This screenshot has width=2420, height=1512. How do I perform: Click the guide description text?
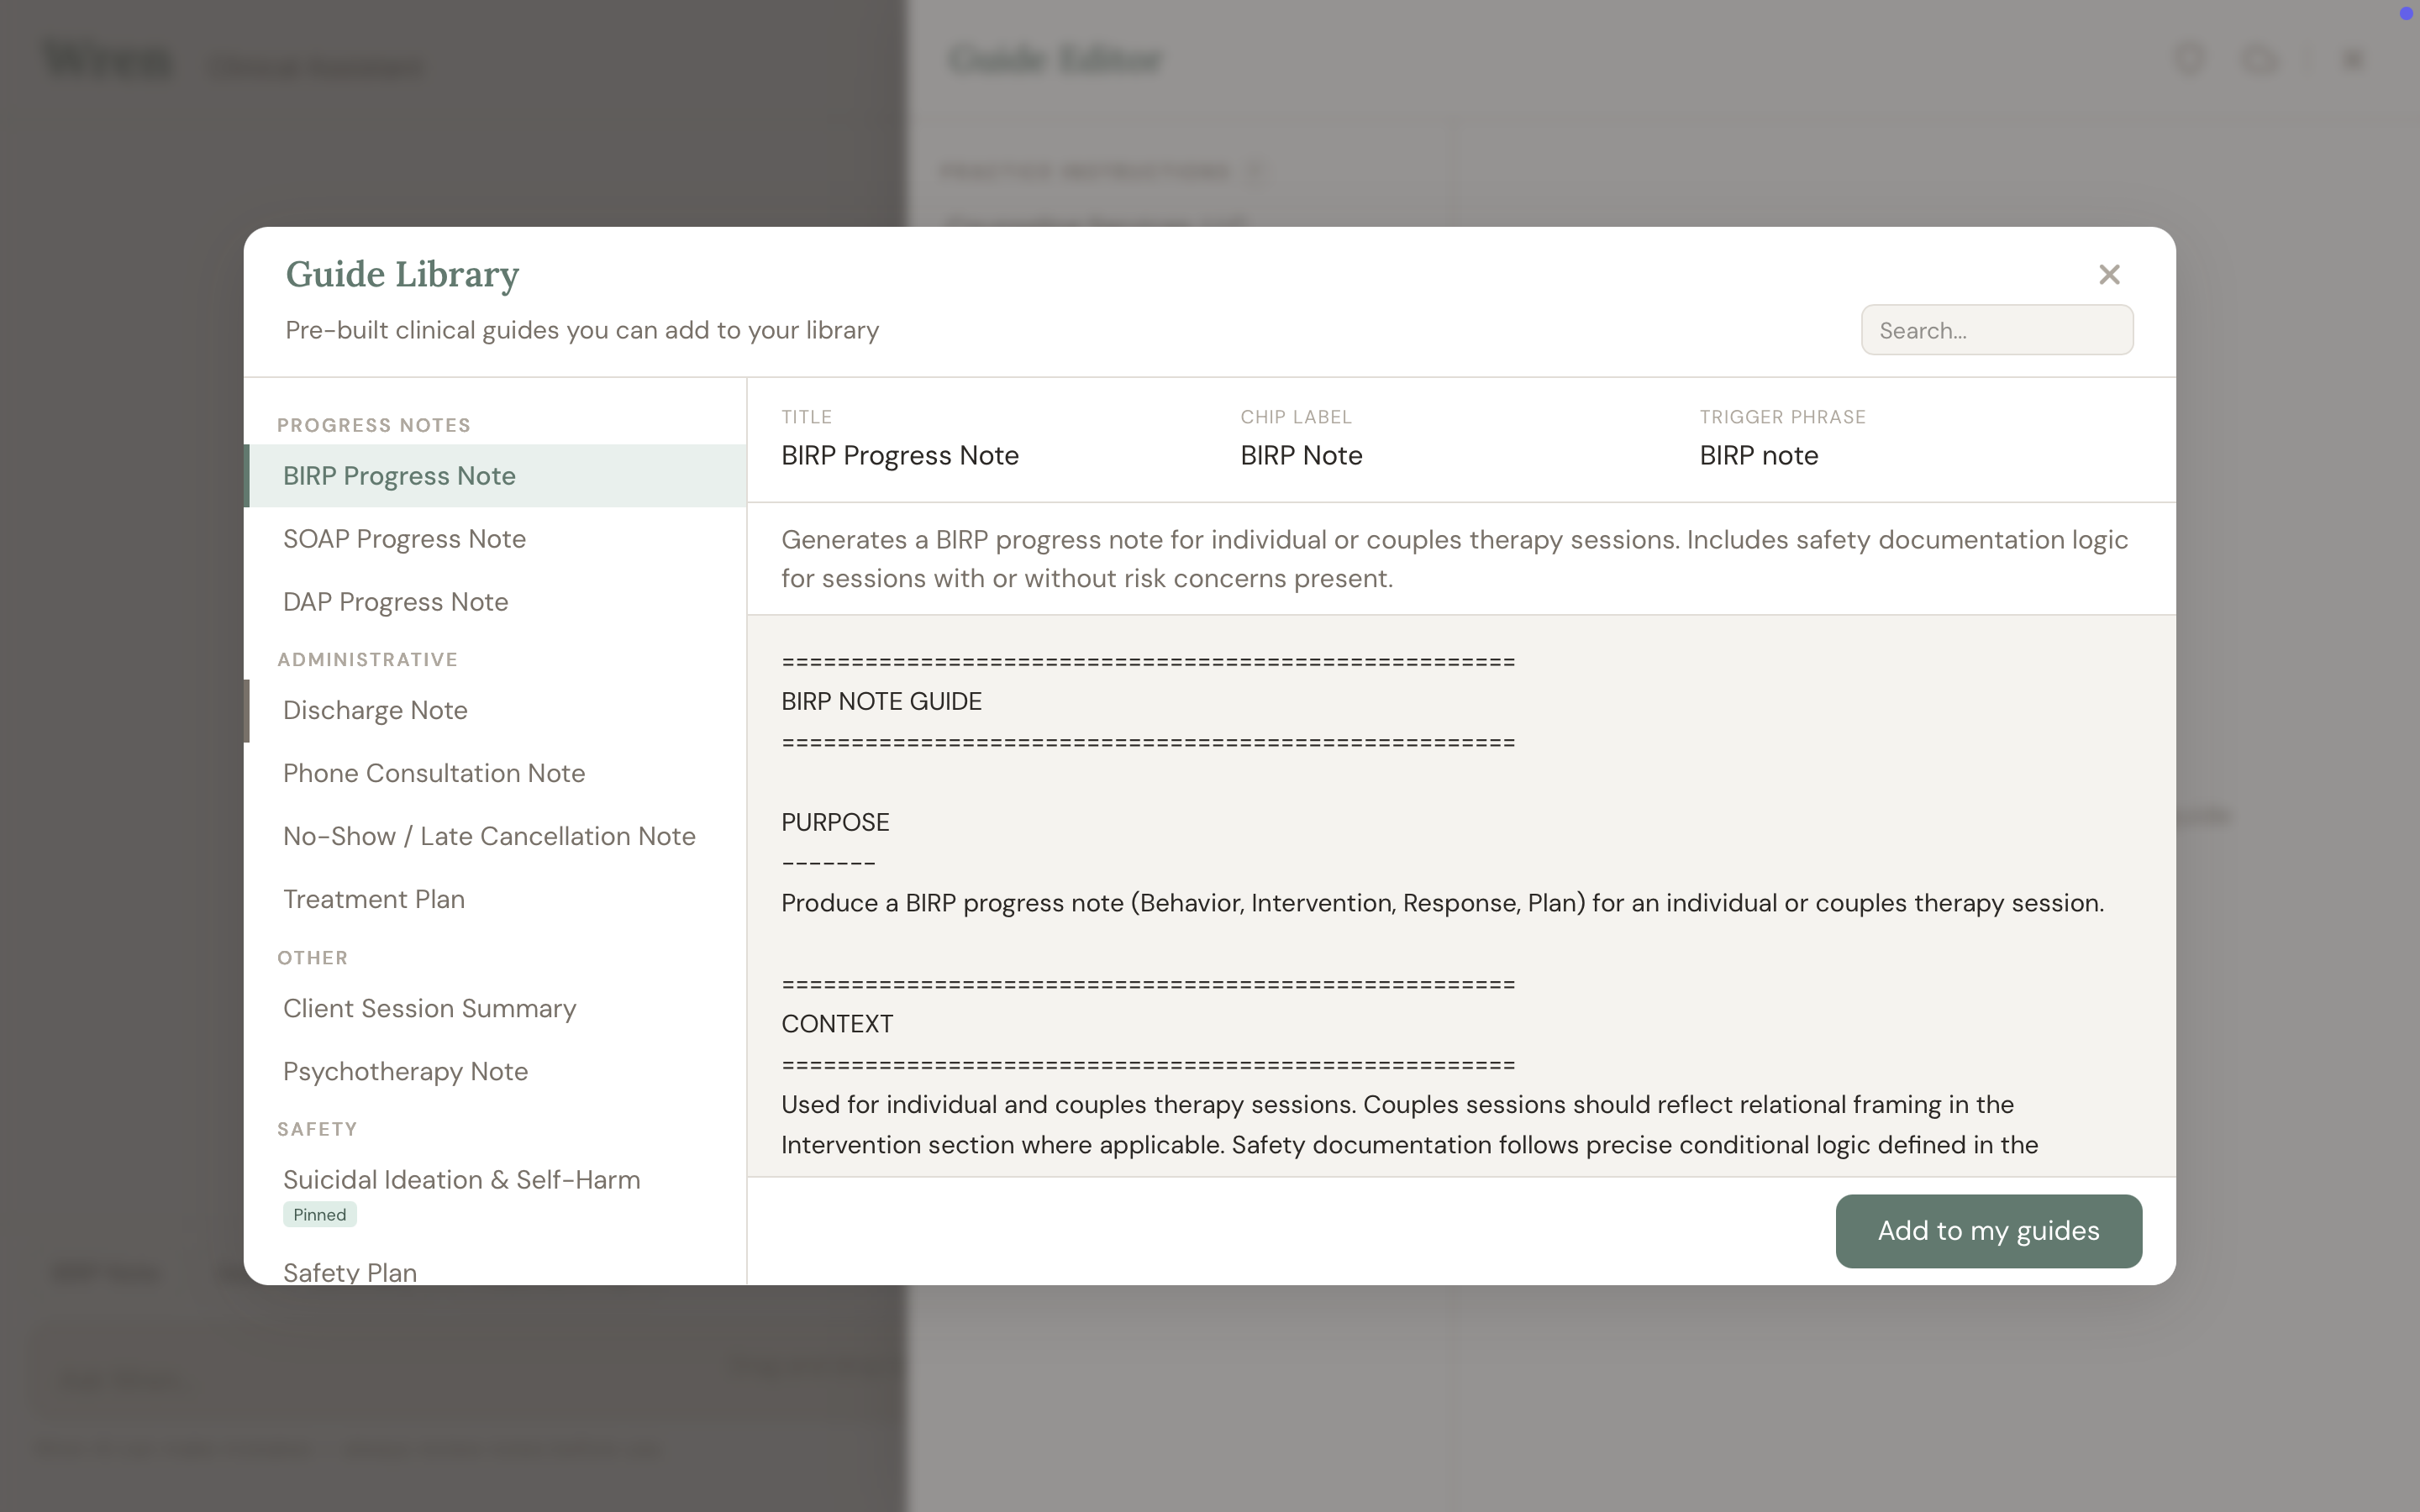[1454, 559]
